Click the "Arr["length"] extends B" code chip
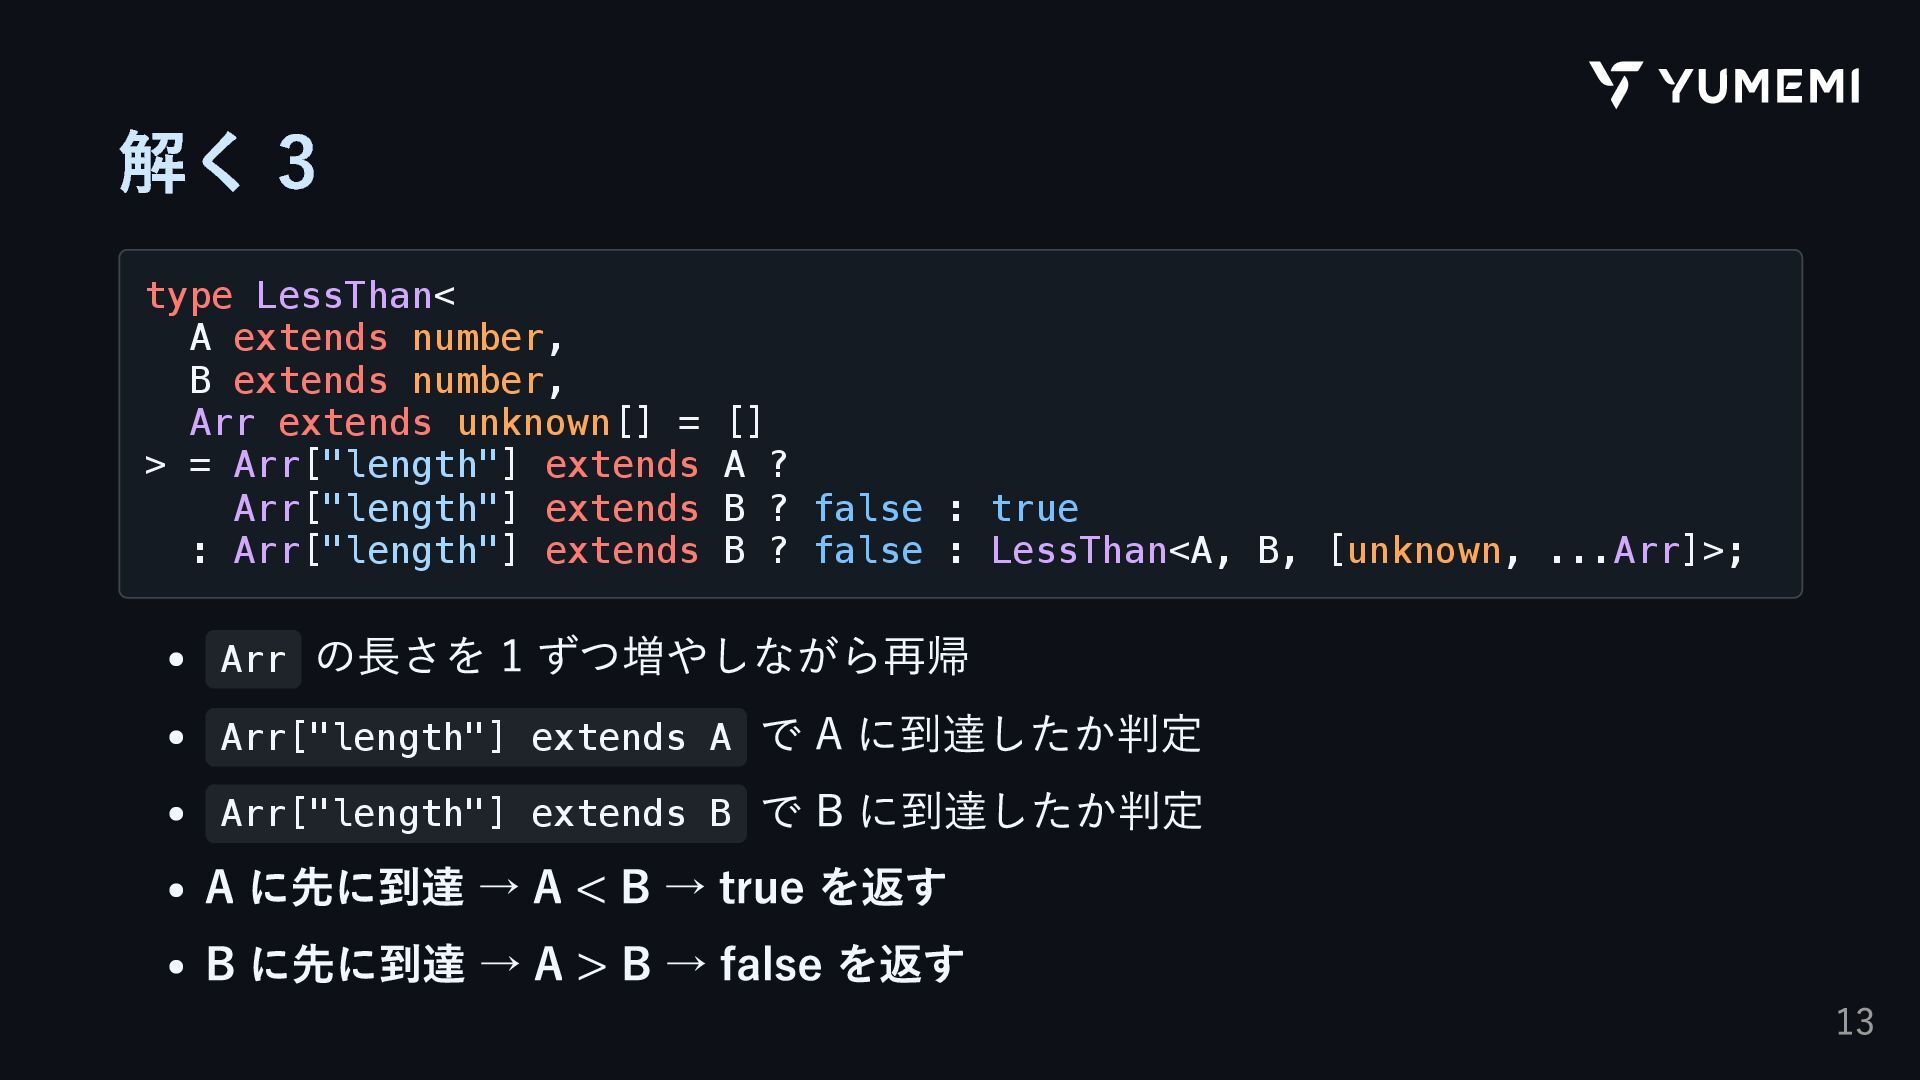1920x1080 pixels. click(x=475, y=814)
